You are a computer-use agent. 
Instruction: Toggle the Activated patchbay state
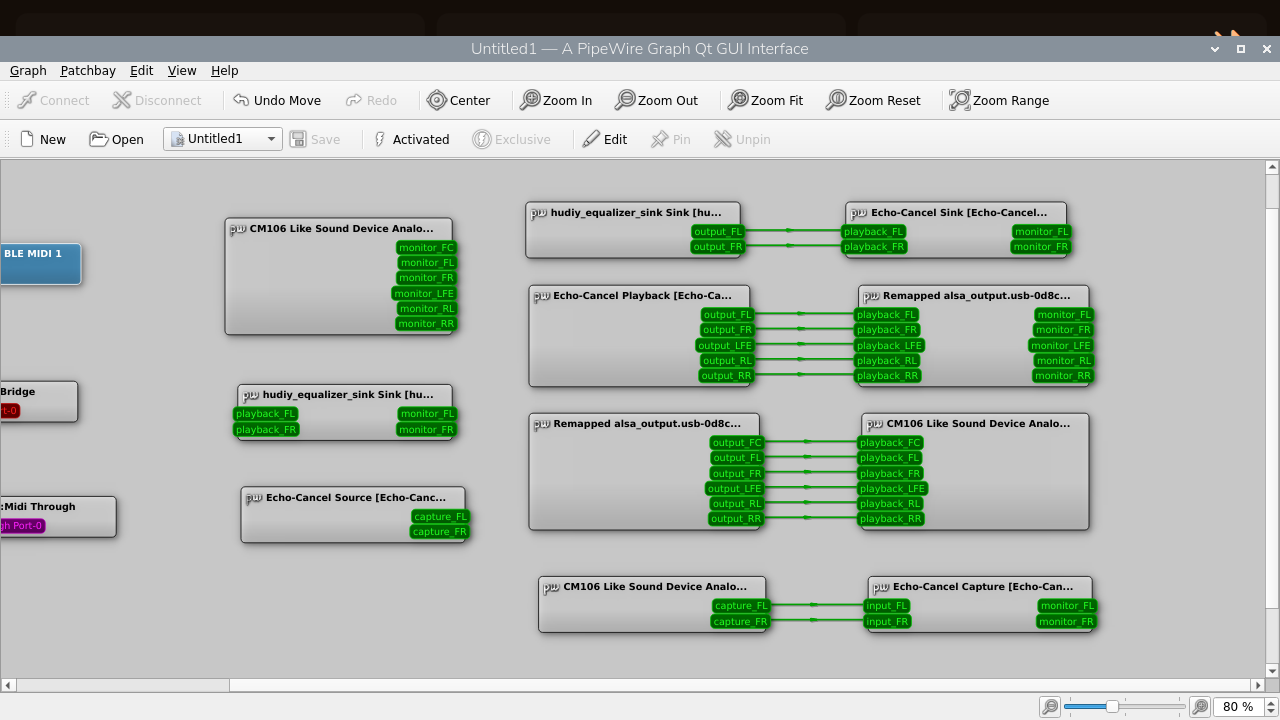tap(410, 139)
